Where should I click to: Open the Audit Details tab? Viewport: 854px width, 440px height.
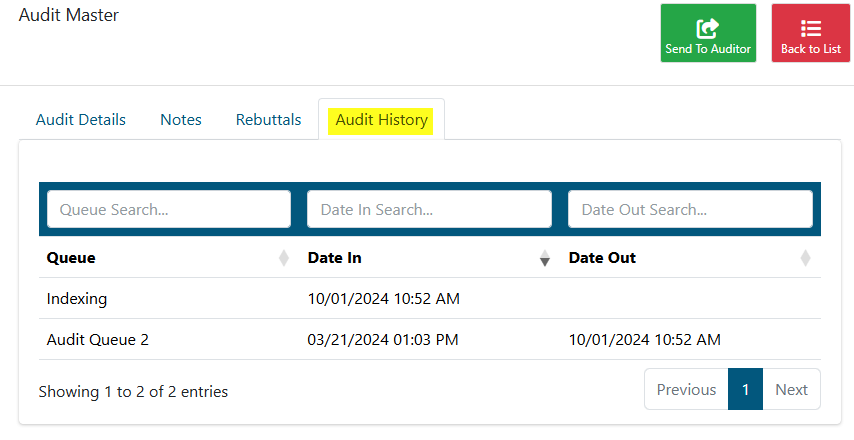(x=81, y=120)
